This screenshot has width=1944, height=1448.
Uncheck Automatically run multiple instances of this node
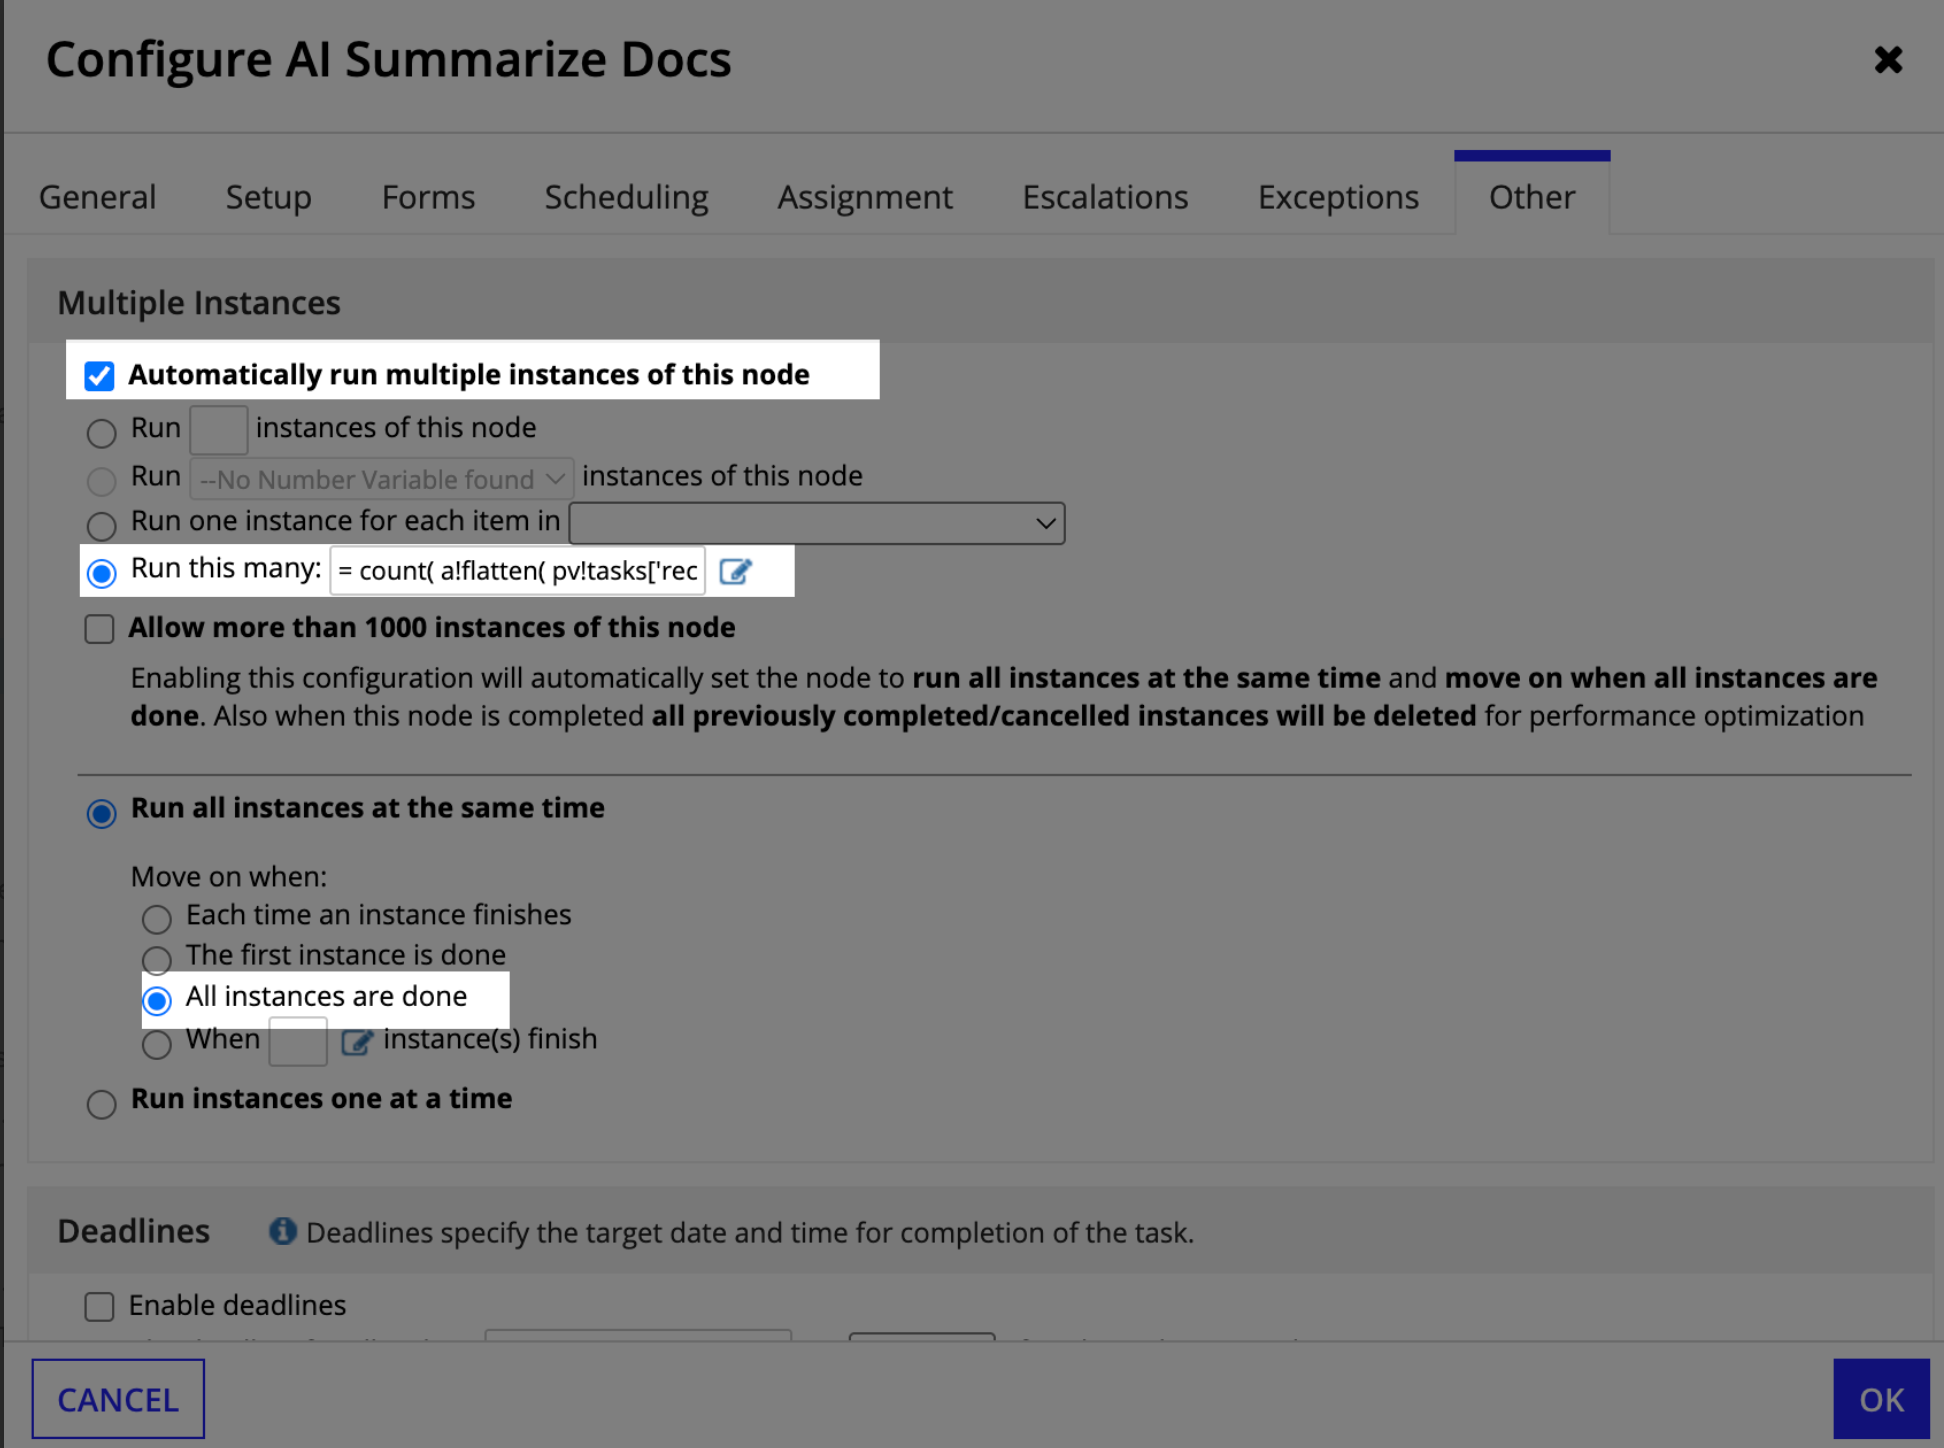(x=100, y=376)
